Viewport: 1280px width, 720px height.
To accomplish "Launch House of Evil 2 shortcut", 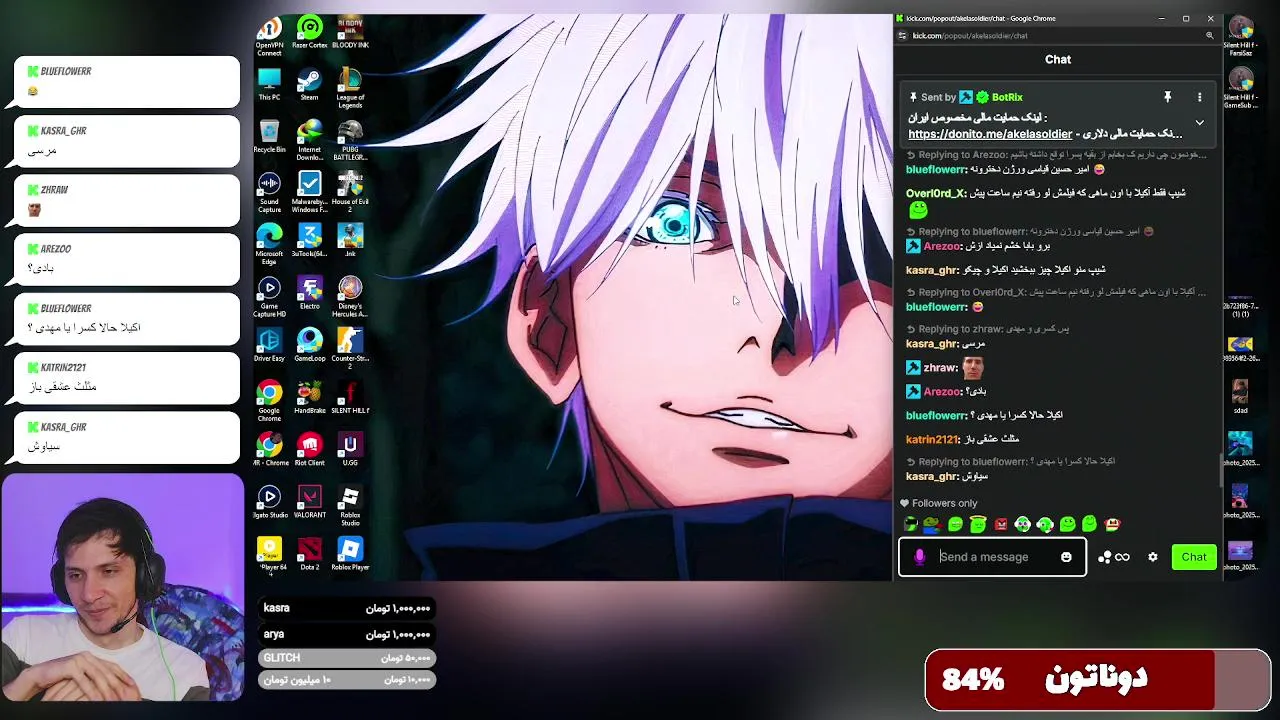I will click(x=350, y=192).
